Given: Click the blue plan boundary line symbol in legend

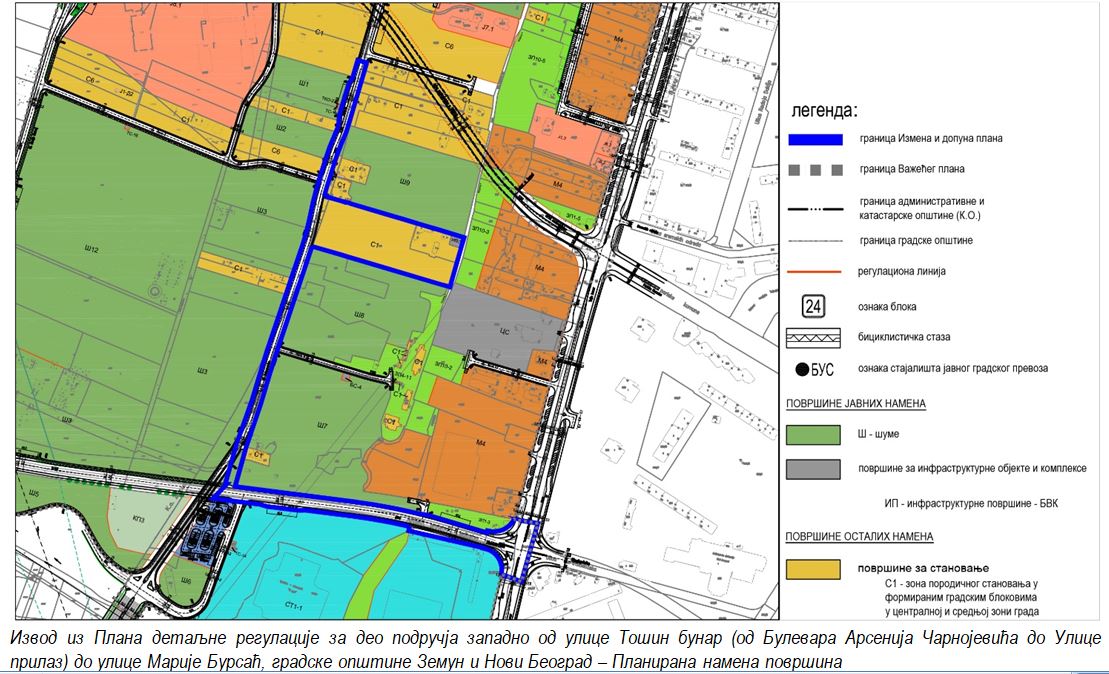Looking at the screenshot, I should pyautogui.click(x=813, y=139).
